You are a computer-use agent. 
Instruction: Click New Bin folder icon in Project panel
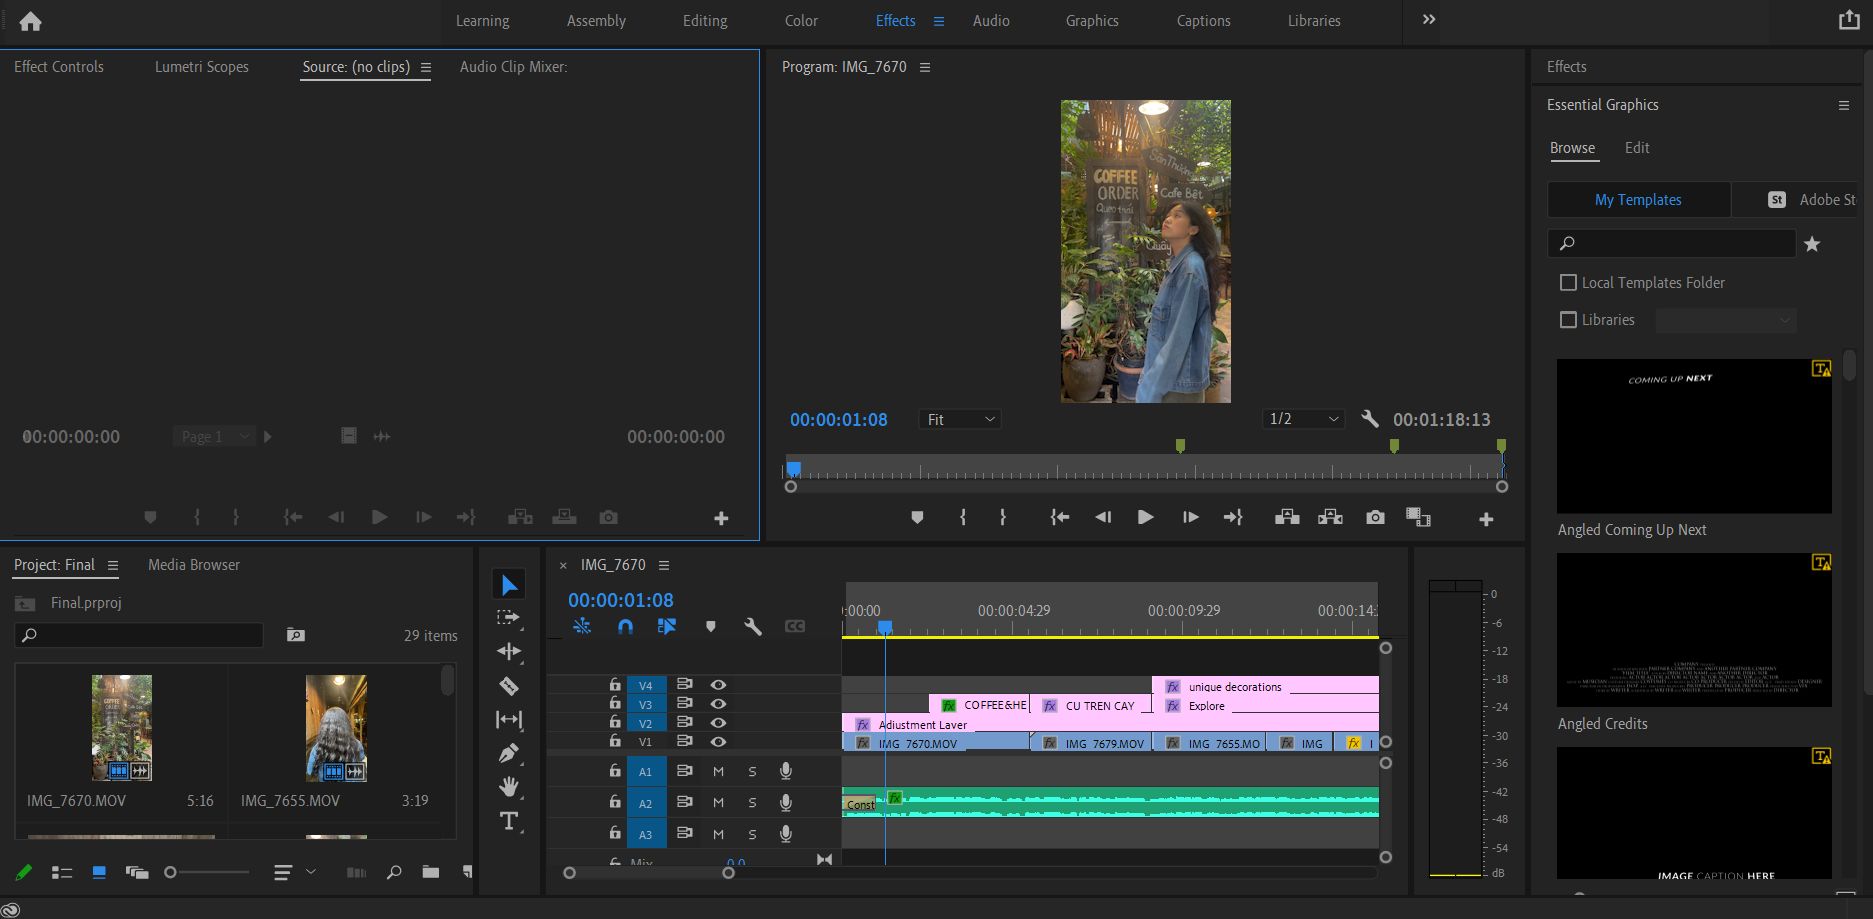coord(431,872)
